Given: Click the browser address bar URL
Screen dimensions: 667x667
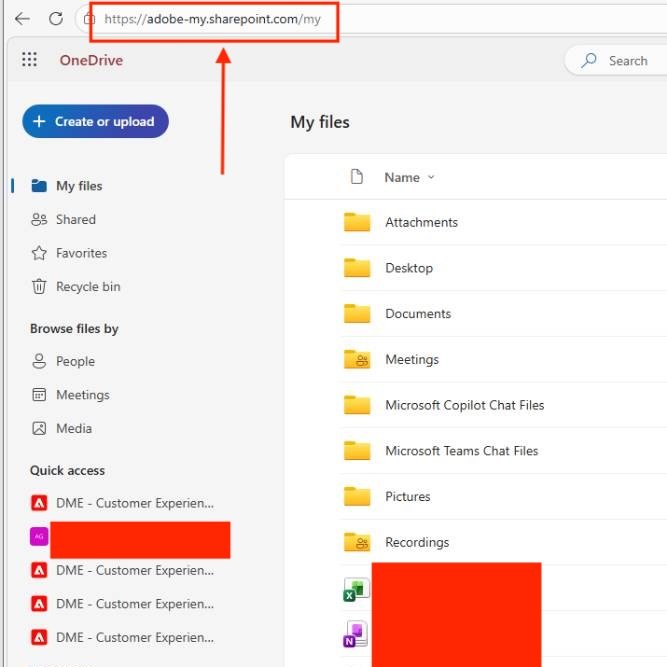Looking at the screenshot, I should pyautogui.click(x=213, y=19).
